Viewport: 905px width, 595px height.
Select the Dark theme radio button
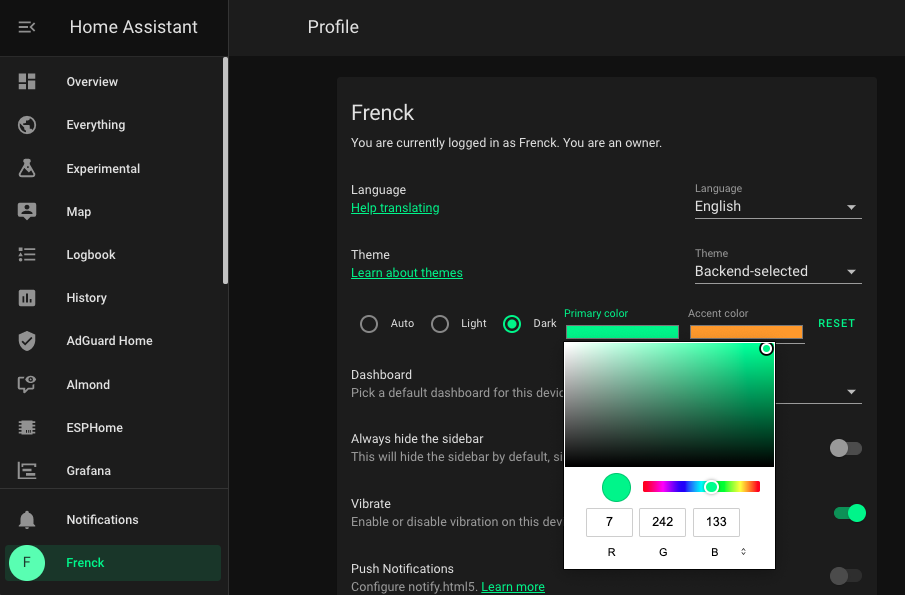click(x=511, y=323)
